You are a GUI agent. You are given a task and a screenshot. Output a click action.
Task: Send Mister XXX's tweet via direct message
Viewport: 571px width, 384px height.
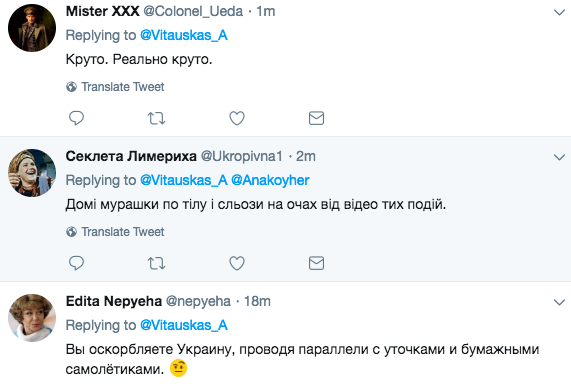click(x=316, y=118)
